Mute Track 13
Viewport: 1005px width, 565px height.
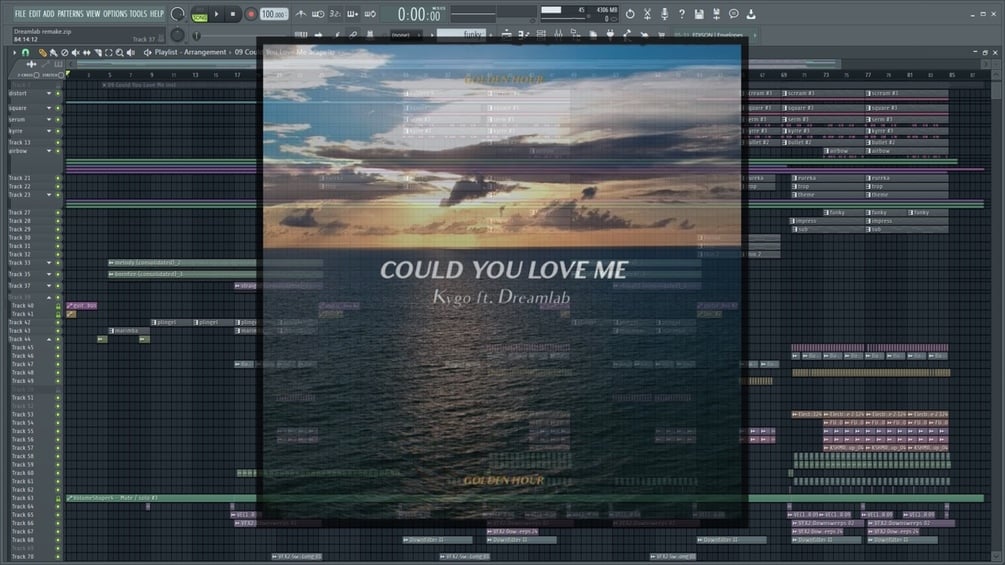click(58, 142)
